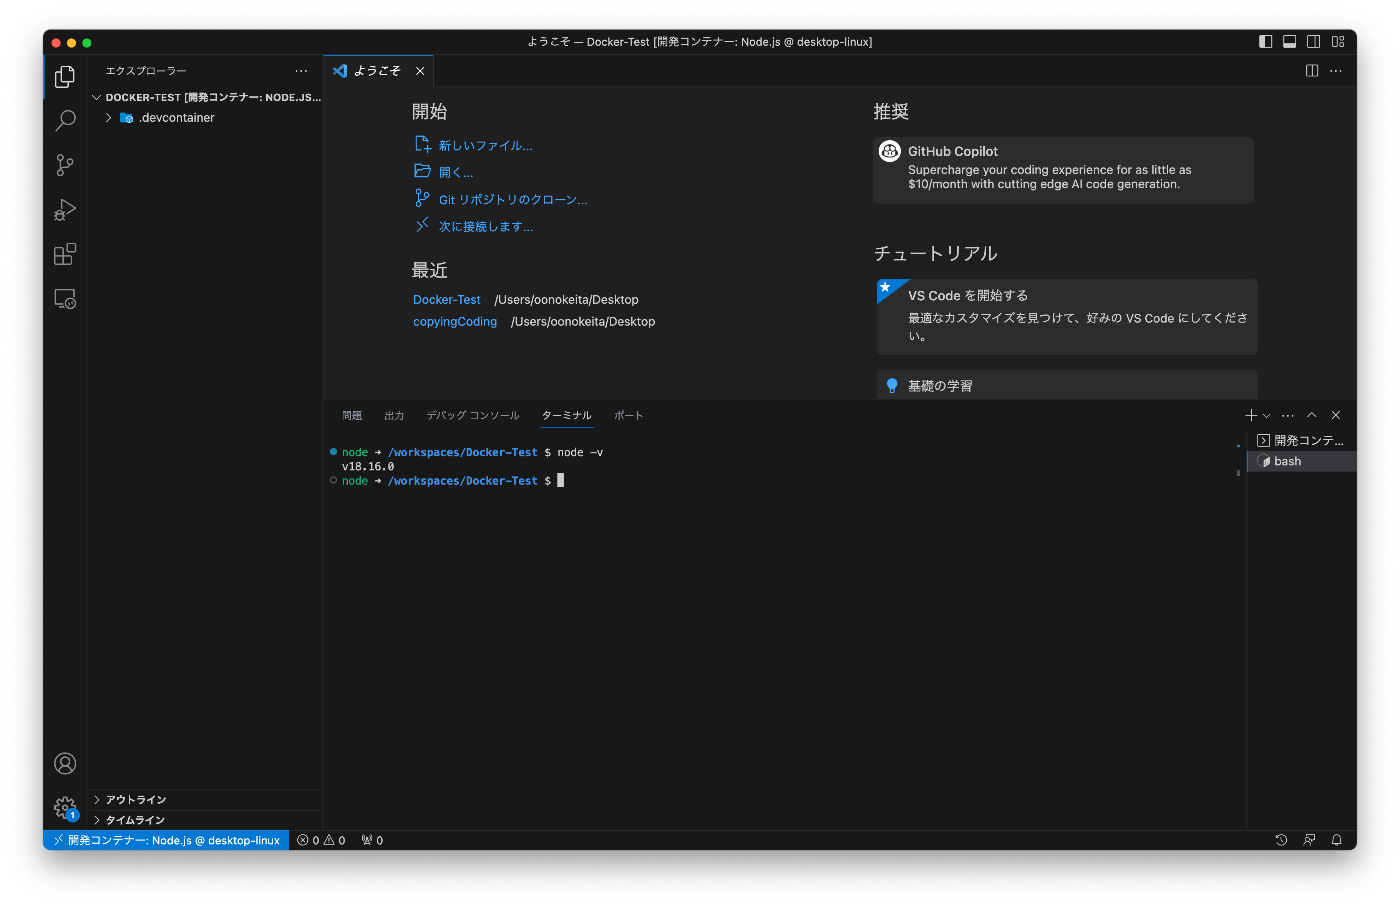Expand the タイムライン section

205,820
